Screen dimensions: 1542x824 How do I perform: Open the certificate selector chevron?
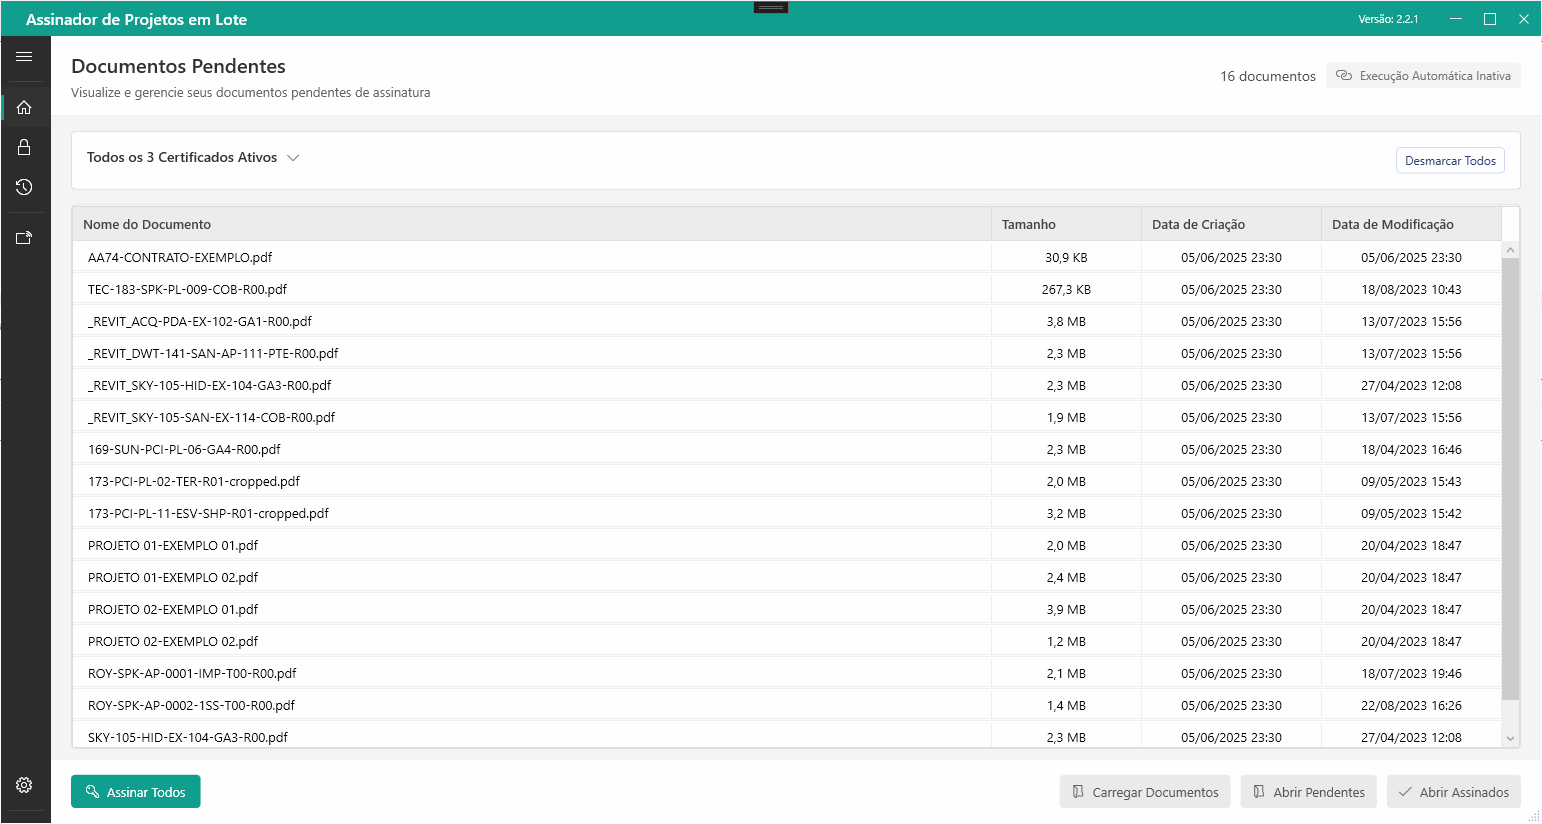[293, 158]
